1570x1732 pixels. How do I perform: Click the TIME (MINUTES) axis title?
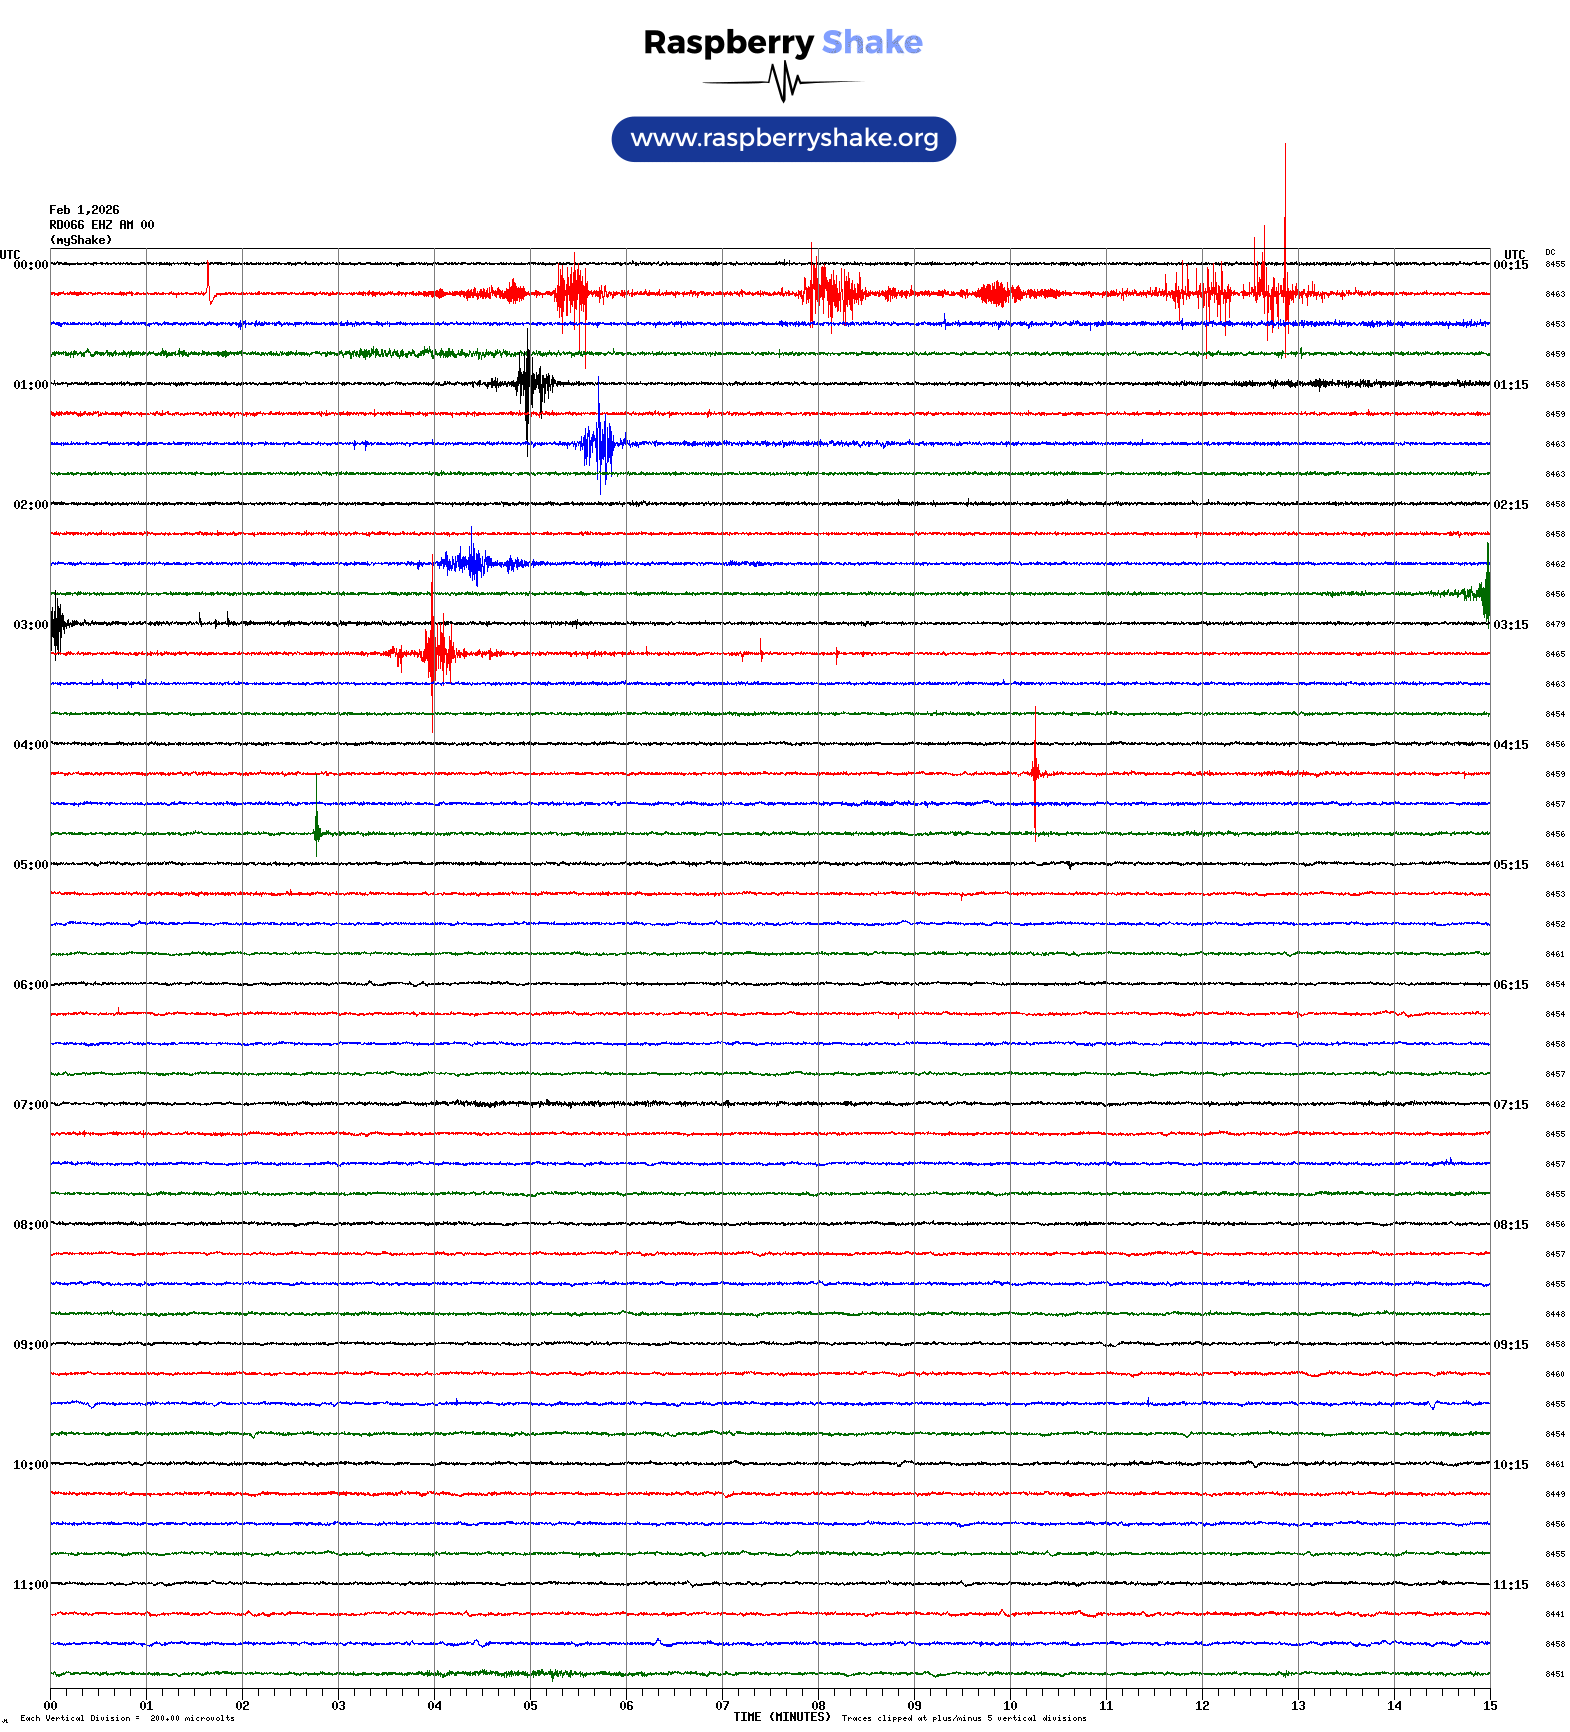[x=781, y=1717]
